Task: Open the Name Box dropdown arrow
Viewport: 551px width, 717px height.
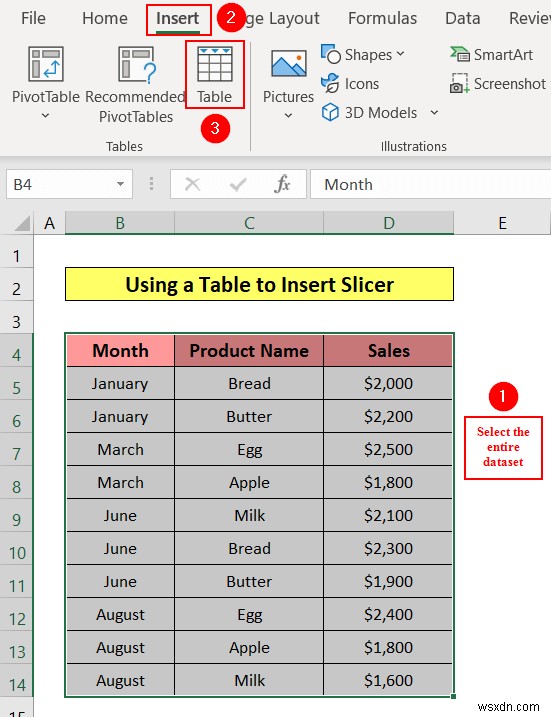Action: pos(120,184)
